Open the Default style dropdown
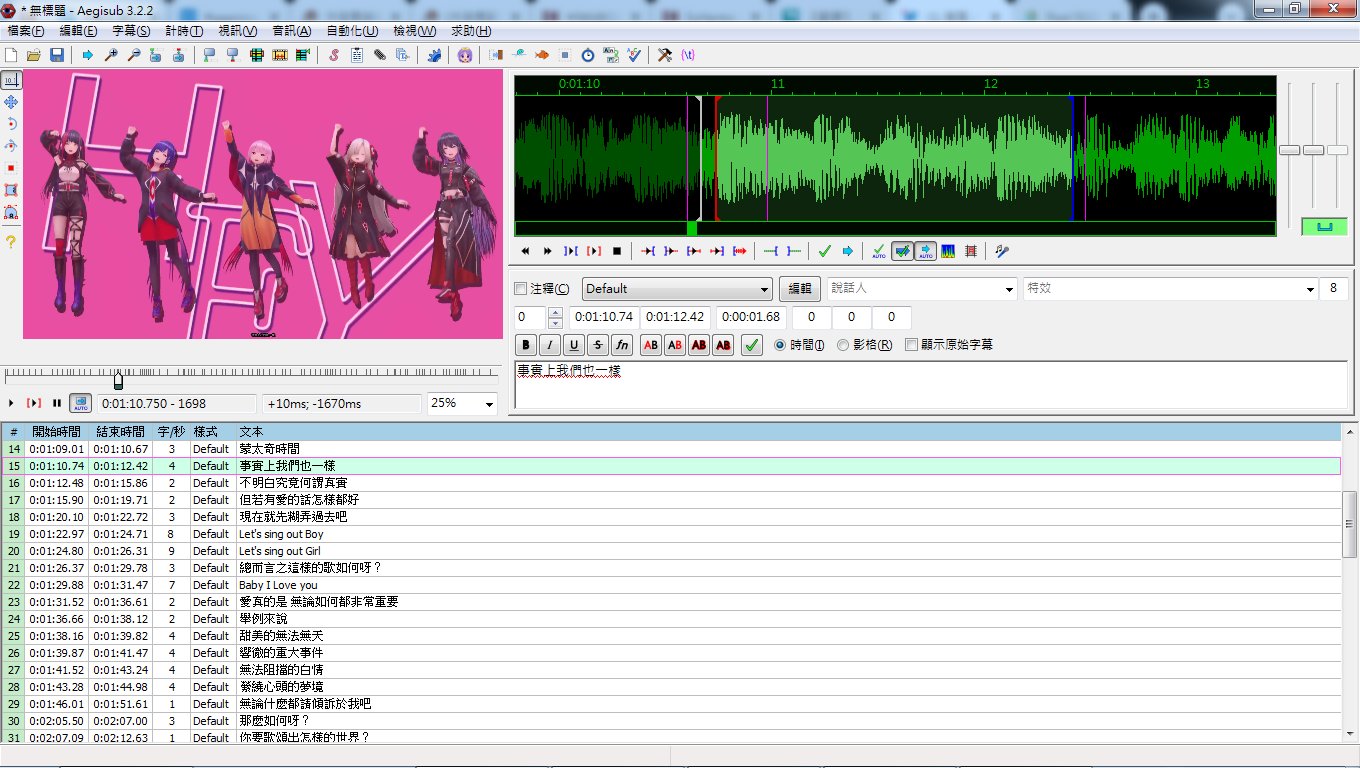This screenshot has height=768, width=1360. 677,289
